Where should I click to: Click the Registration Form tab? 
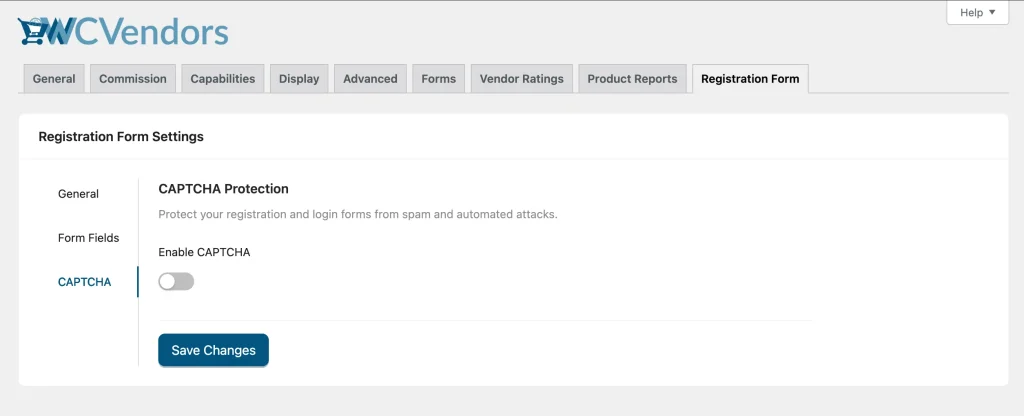click(x=750, y=79)
